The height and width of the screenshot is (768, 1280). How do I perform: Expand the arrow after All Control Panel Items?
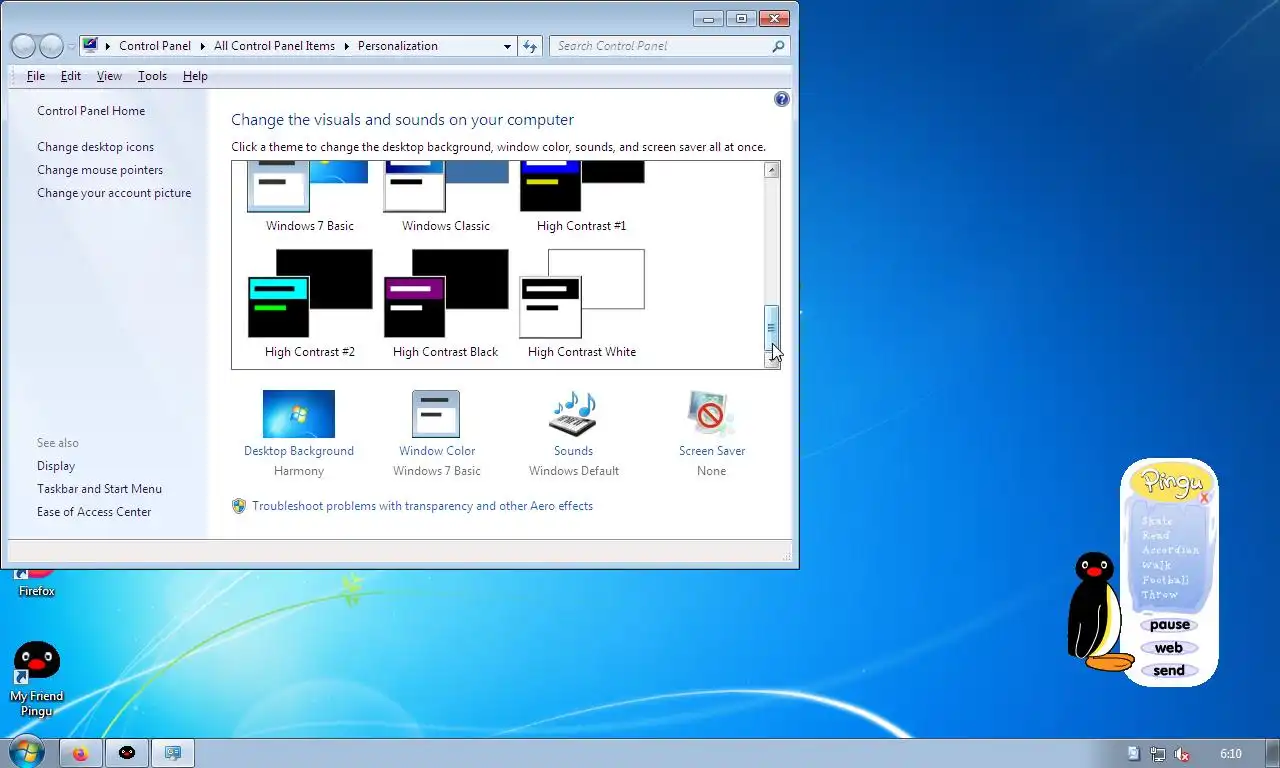(x=346, y=46)
